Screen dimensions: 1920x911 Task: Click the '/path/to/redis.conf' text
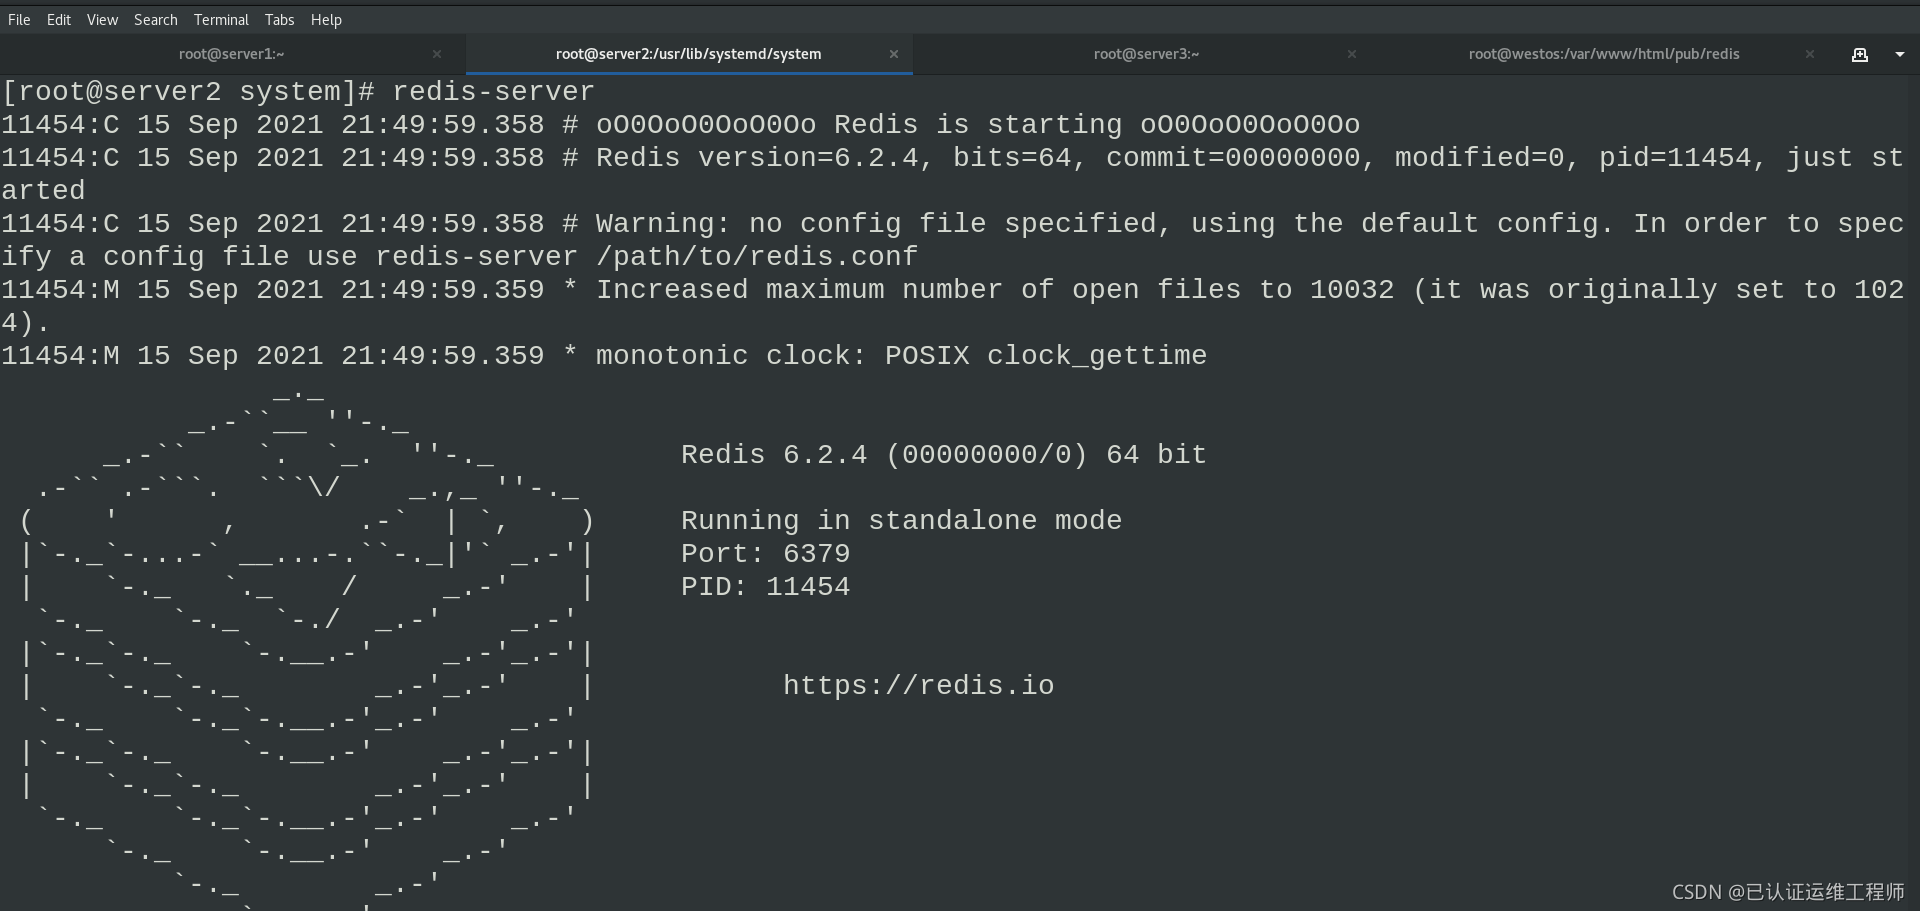757,256
